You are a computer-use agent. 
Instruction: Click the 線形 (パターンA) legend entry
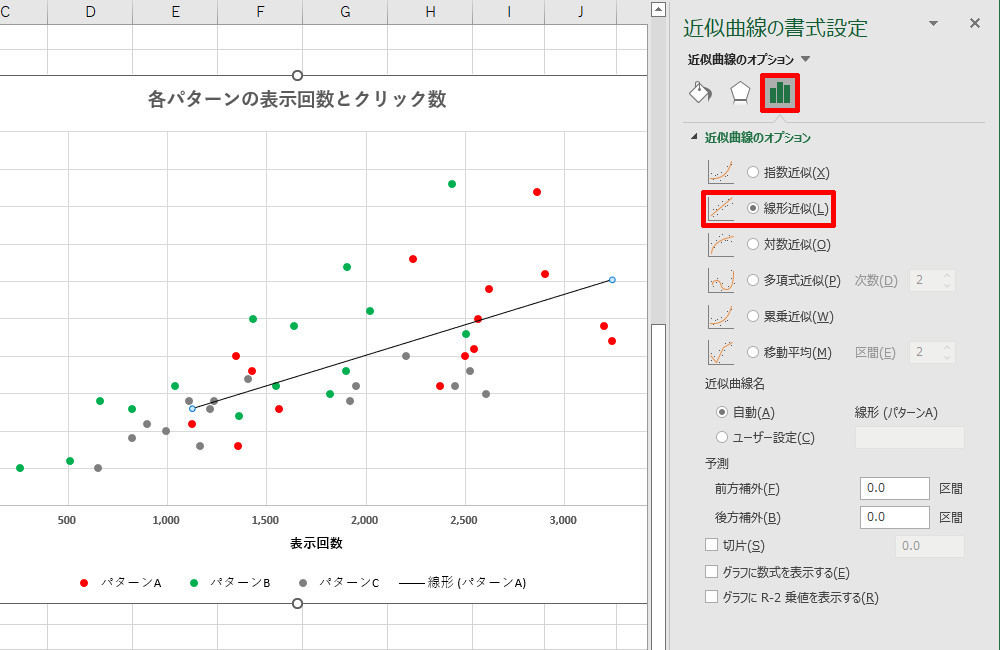(x=463, y=582)
